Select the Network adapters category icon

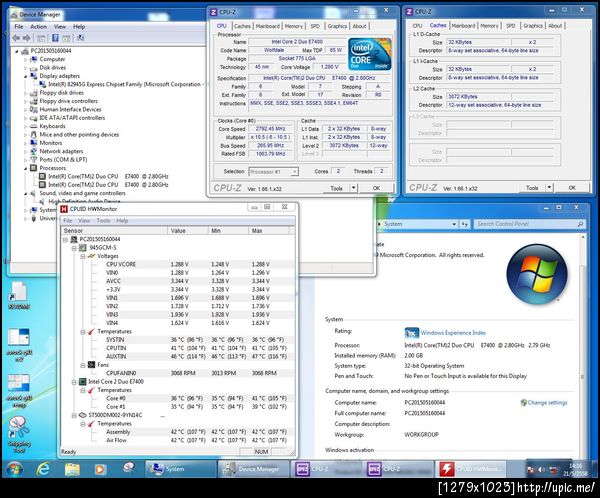pyautogui.click(x=34, y=151)
